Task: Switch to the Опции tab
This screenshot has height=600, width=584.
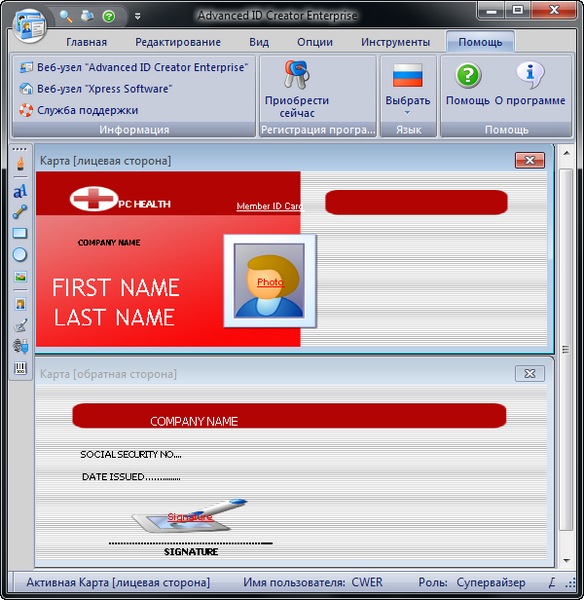Action: 315,42
